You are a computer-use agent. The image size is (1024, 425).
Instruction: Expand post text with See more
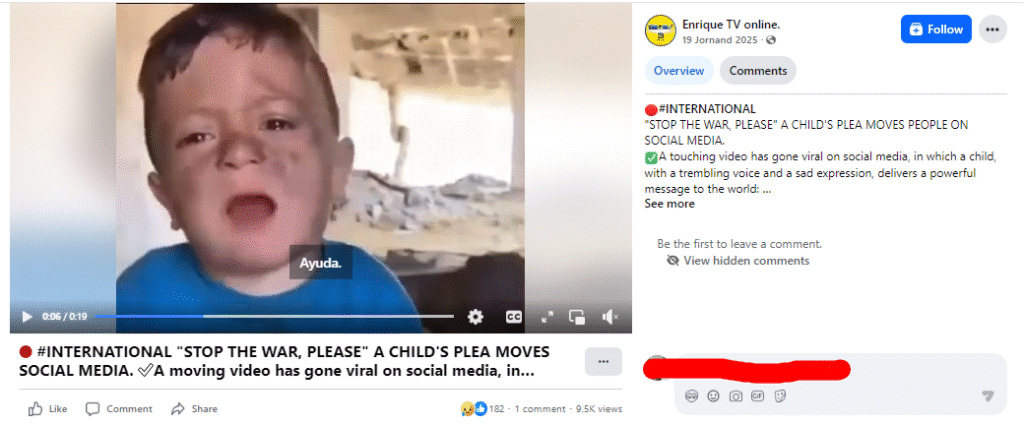click(x=669, y=204)
